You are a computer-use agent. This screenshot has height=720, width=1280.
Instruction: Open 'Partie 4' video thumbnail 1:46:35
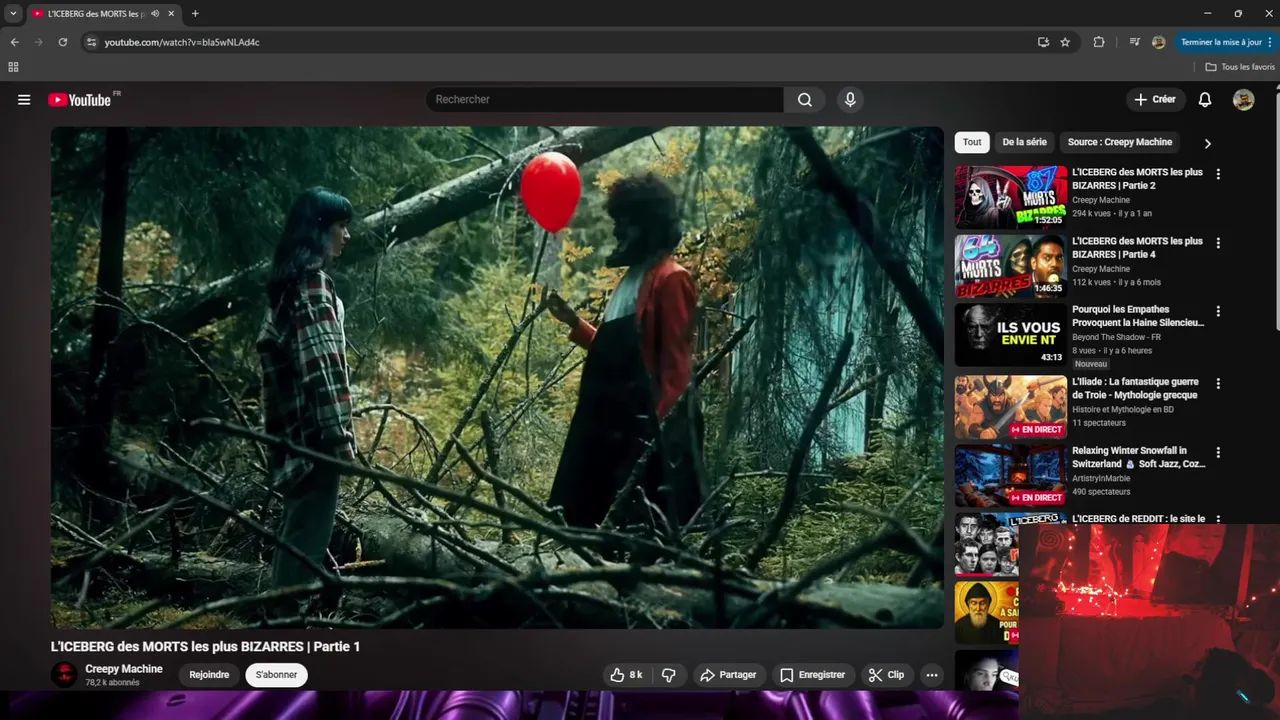click(x=1011, y=266)
